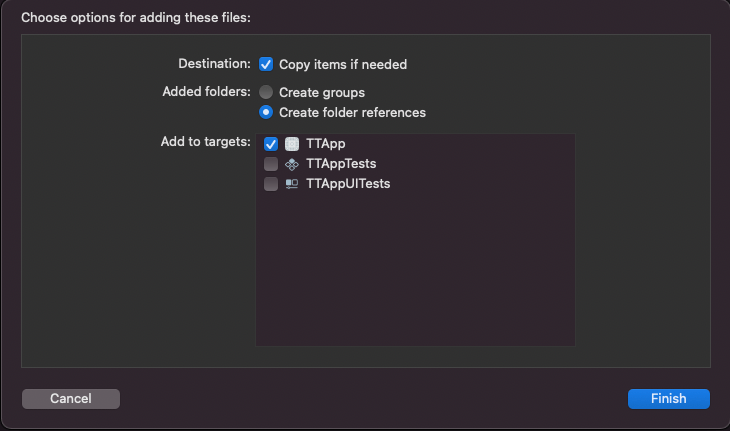Click the Create folder references label text
730x431 pixels.
tap(352, 113)
